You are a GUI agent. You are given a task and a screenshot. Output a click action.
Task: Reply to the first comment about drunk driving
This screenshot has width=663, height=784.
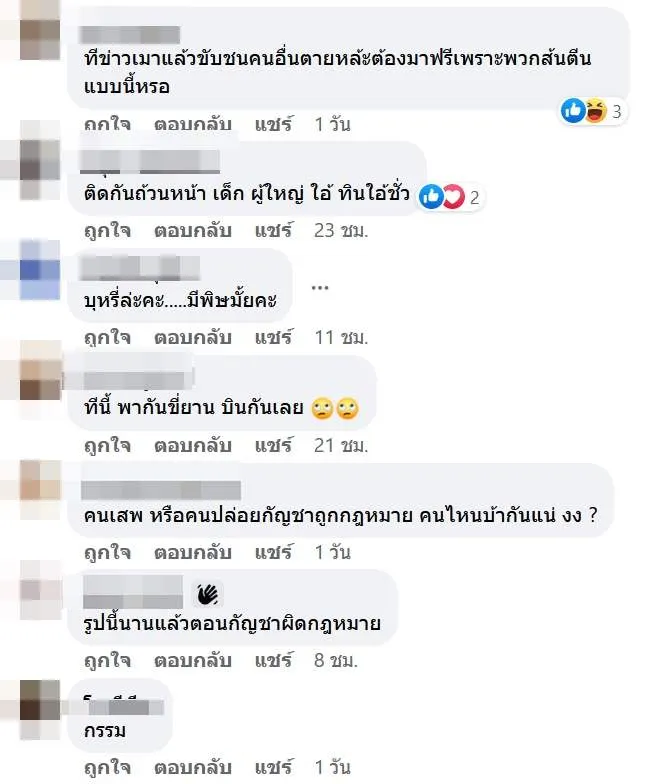[x=192, y=124]
